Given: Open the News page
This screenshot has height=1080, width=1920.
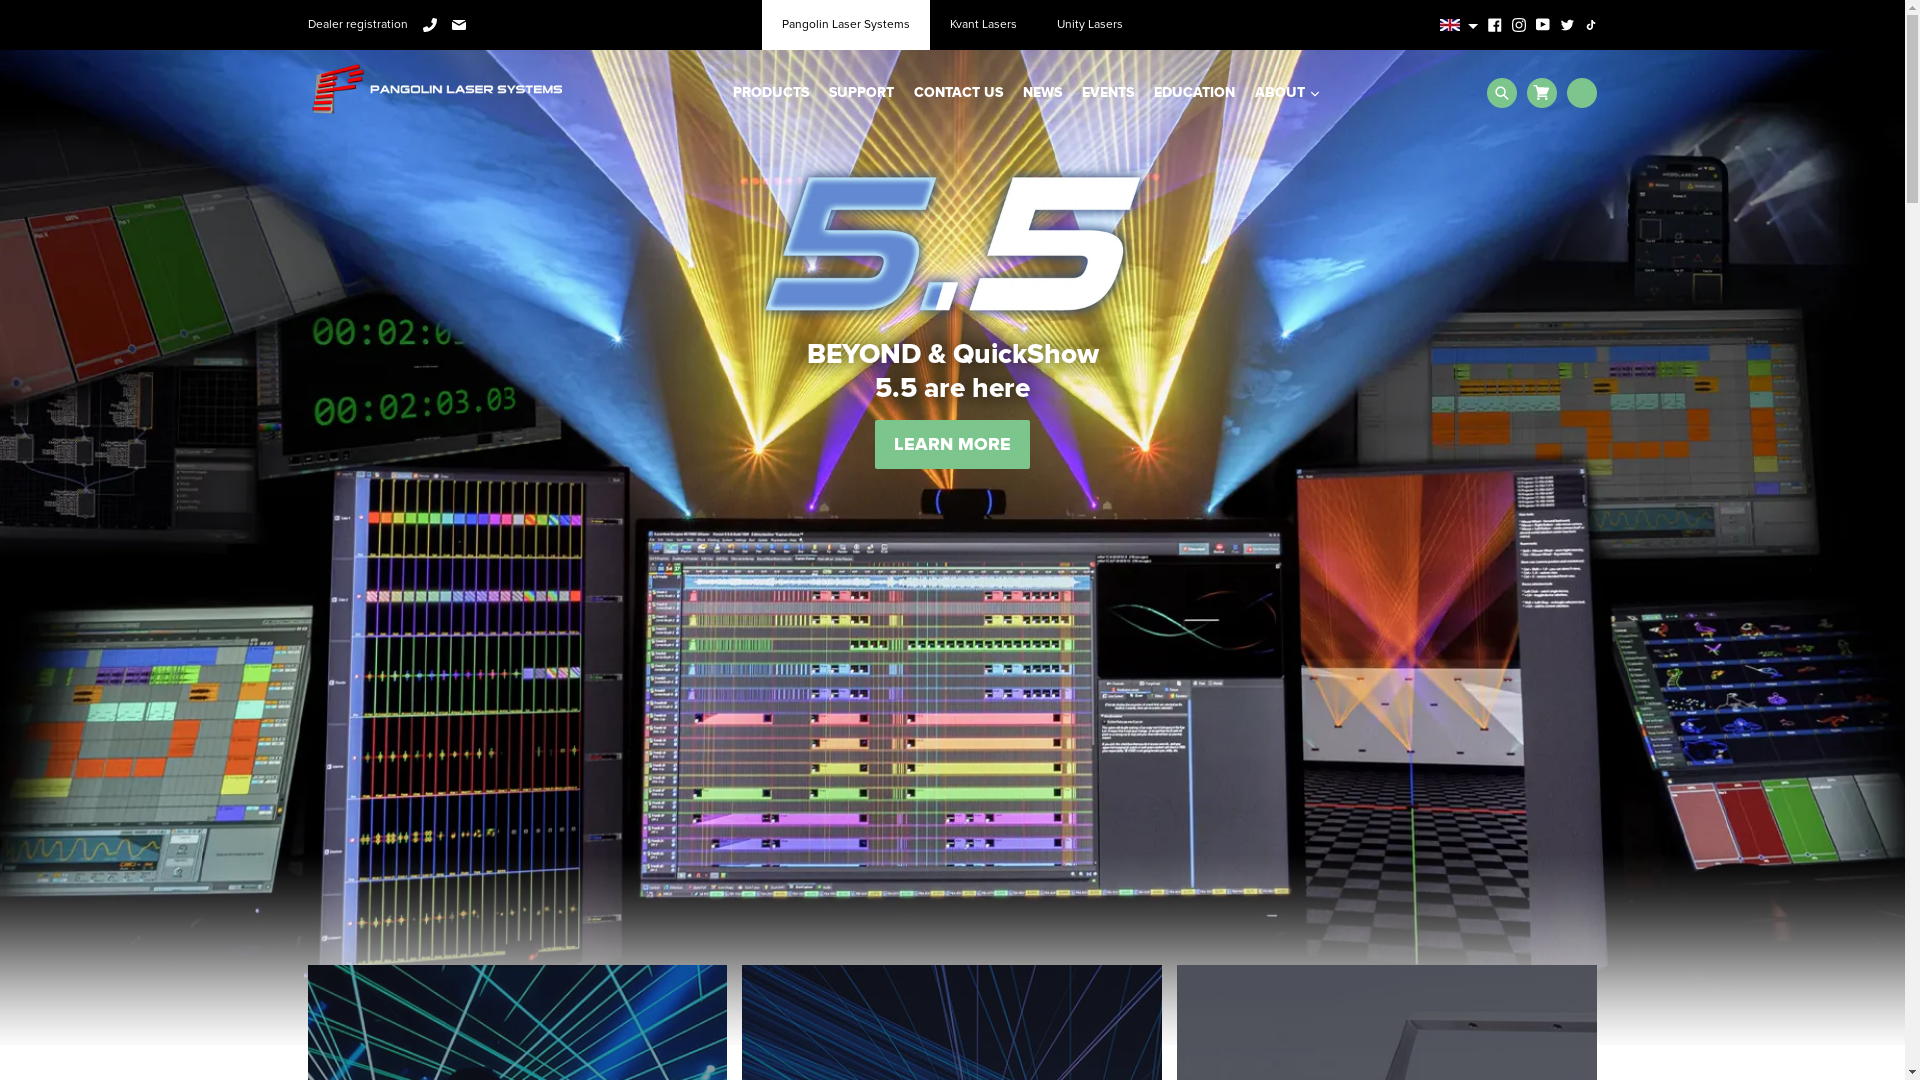Looking at the screenshot, I should pyautogui.click(x=1042, y=93).
